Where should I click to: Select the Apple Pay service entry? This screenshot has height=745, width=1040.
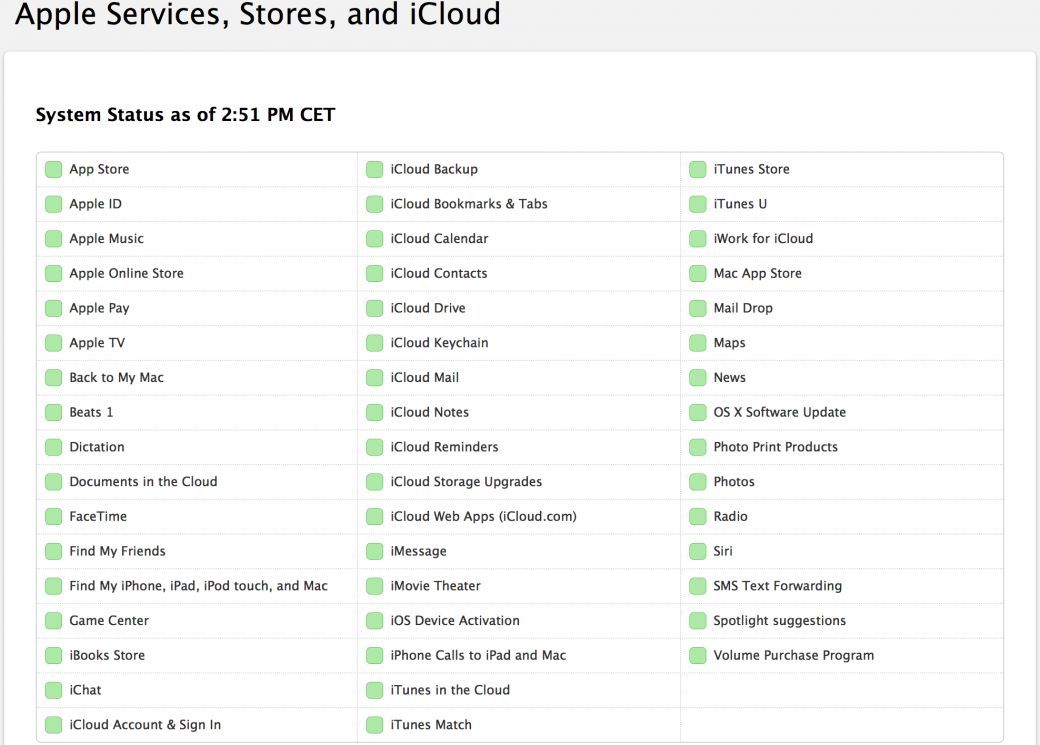[99, 308]
